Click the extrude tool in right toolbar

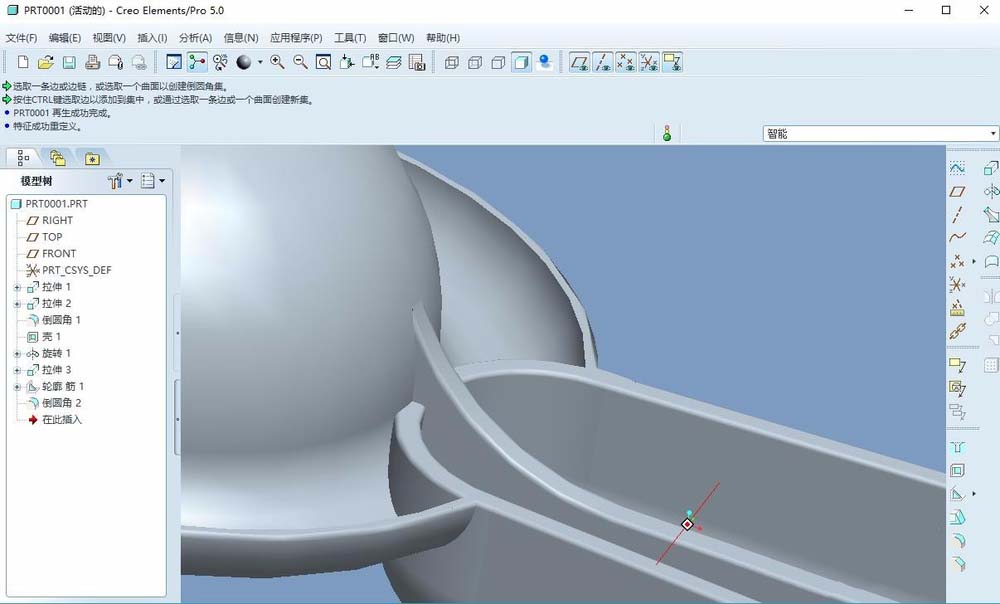(991, 168)
